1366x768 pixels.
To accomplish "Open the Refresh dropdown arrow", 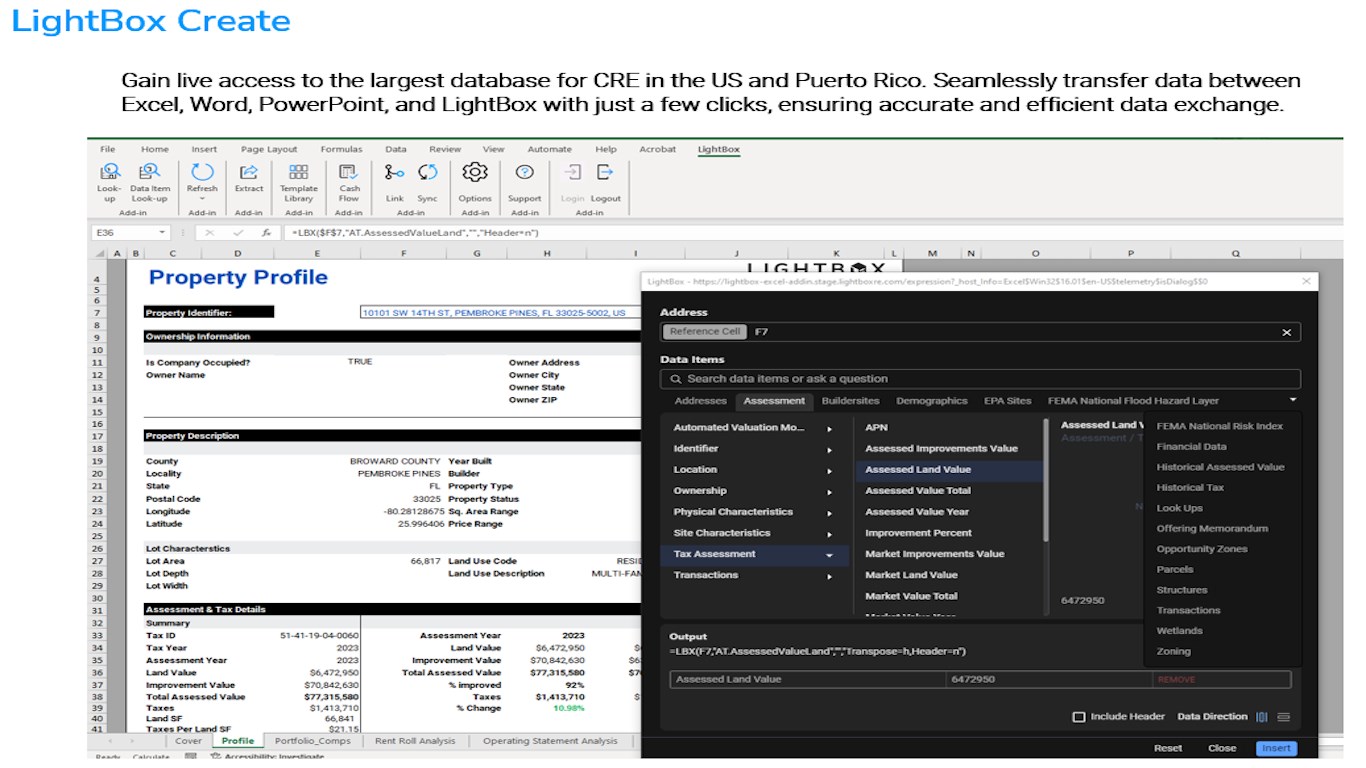I will pyautogui.click(x=202, y=198).
